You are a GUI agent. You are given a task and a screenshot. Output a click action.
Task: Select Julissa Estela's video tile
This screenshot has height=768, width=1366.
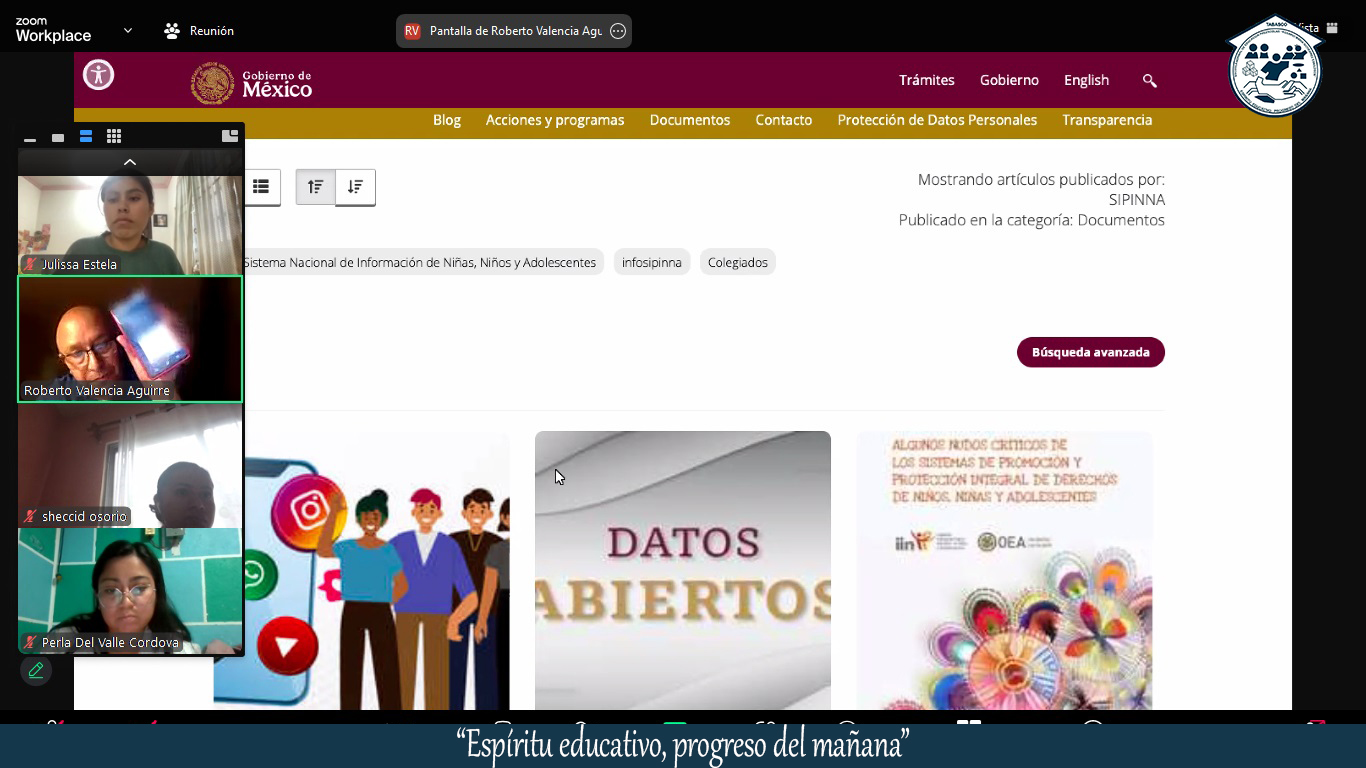pyautogui.click(x=130, y=225)
